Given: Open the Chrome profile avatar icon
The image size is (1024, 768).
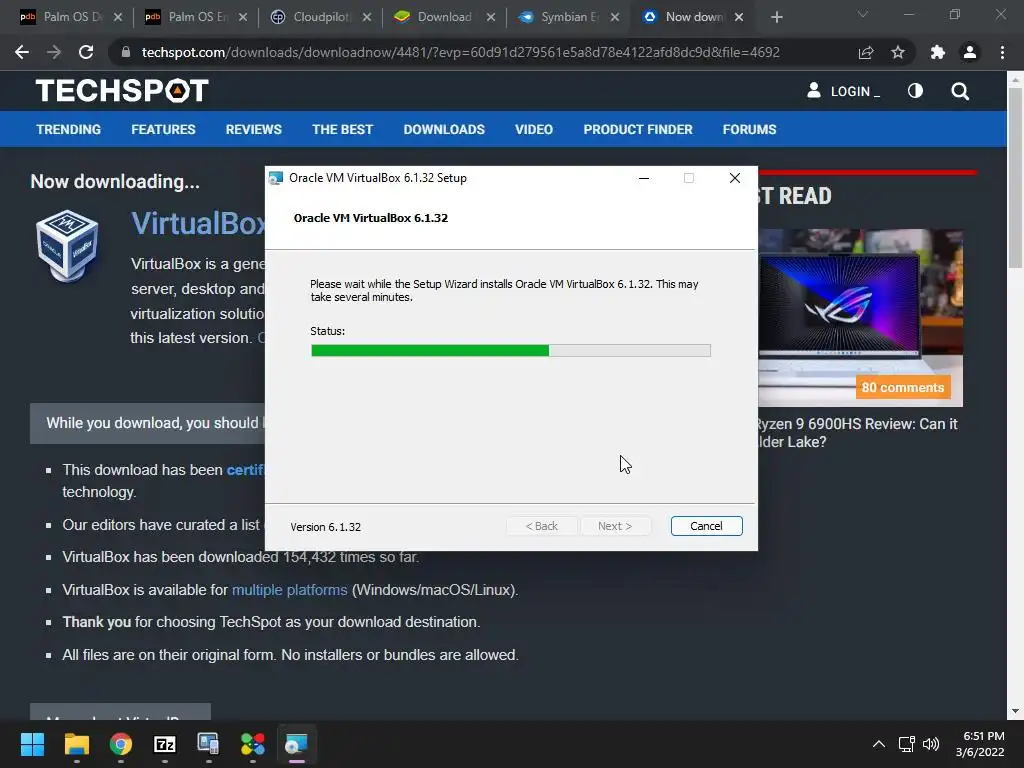Looking at the screenshot, I should click(970, 52).
